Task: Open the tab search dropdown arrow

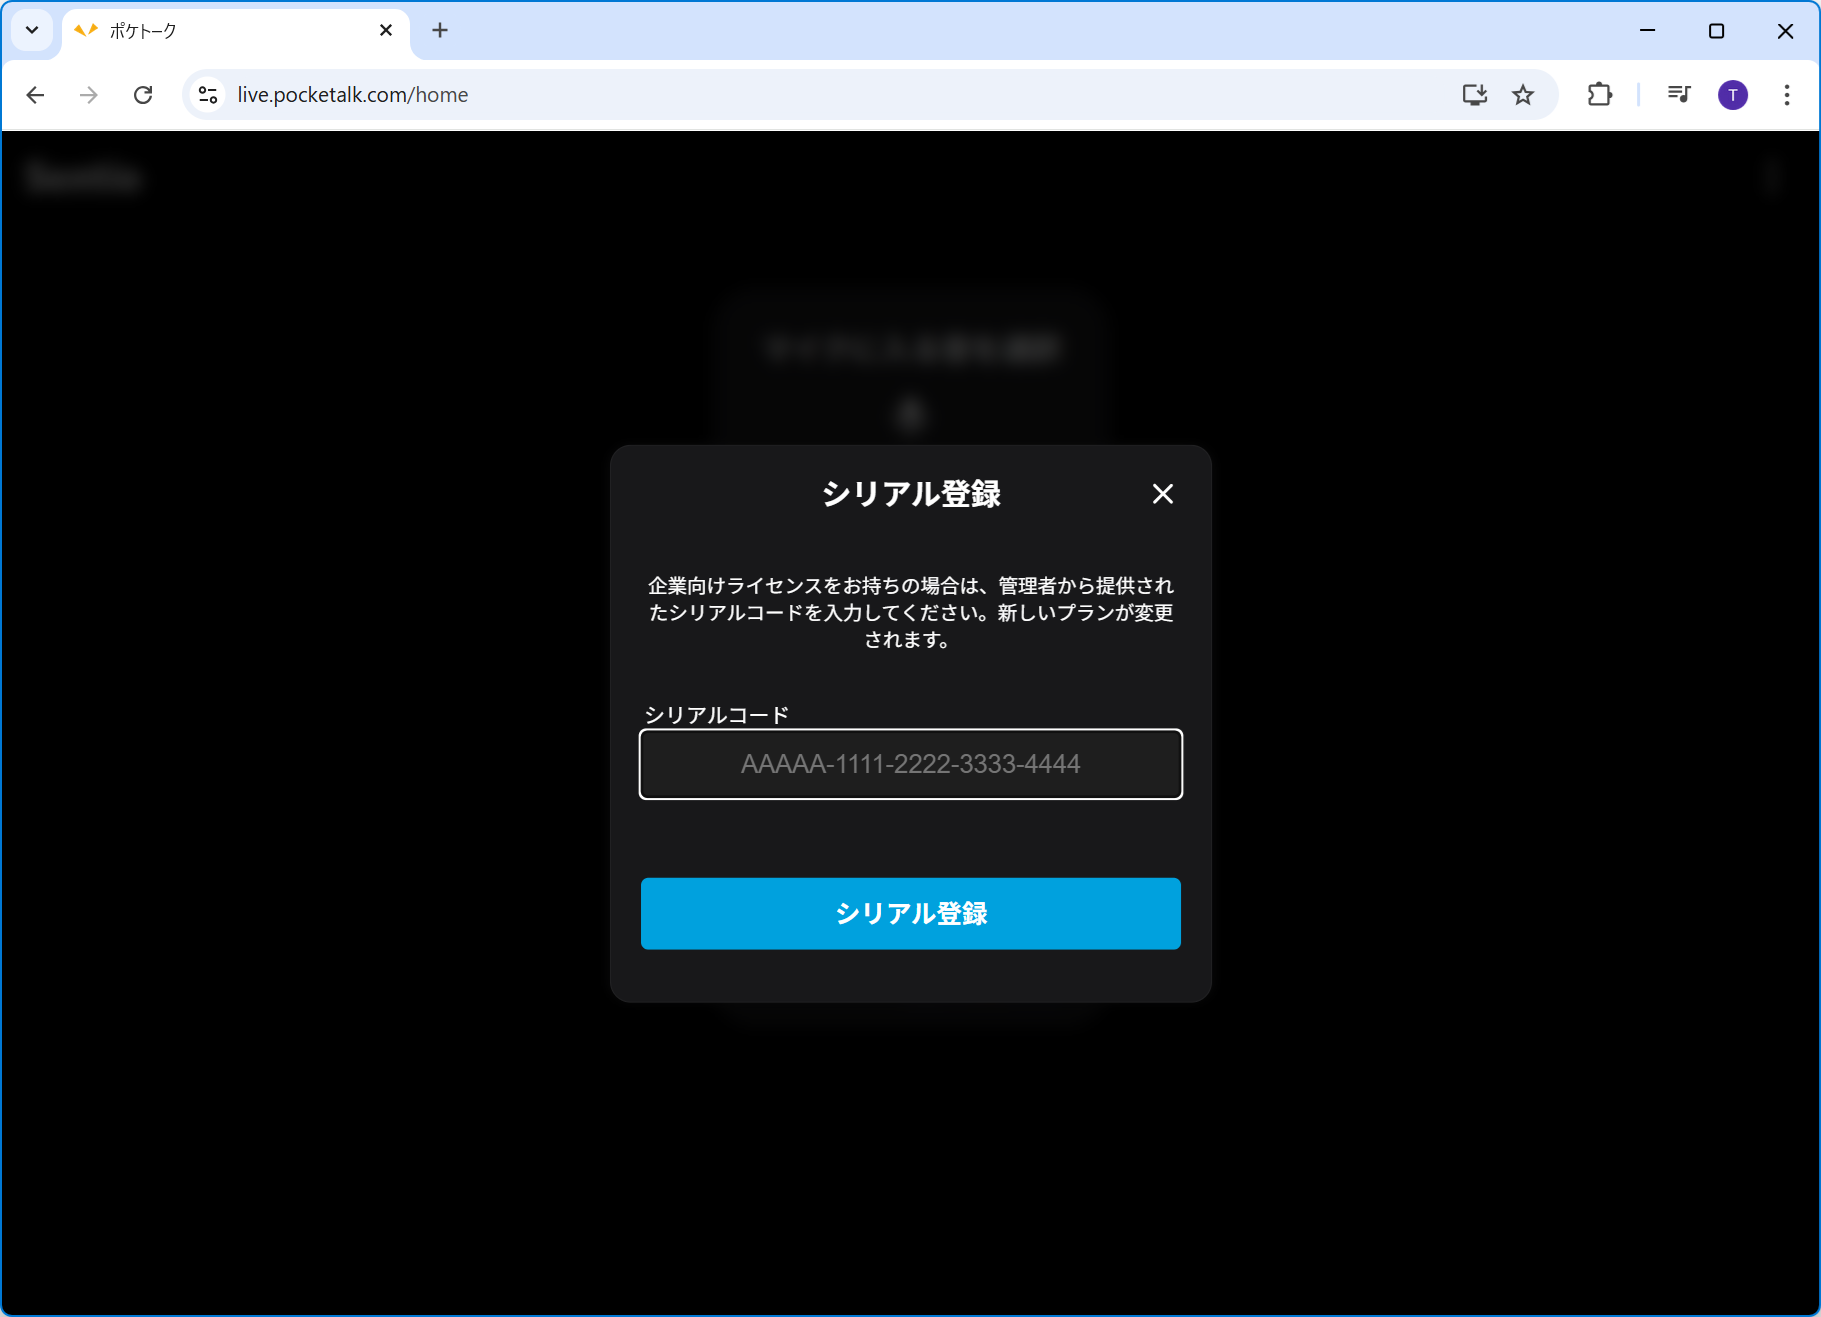Action: (x=32, y=31)
